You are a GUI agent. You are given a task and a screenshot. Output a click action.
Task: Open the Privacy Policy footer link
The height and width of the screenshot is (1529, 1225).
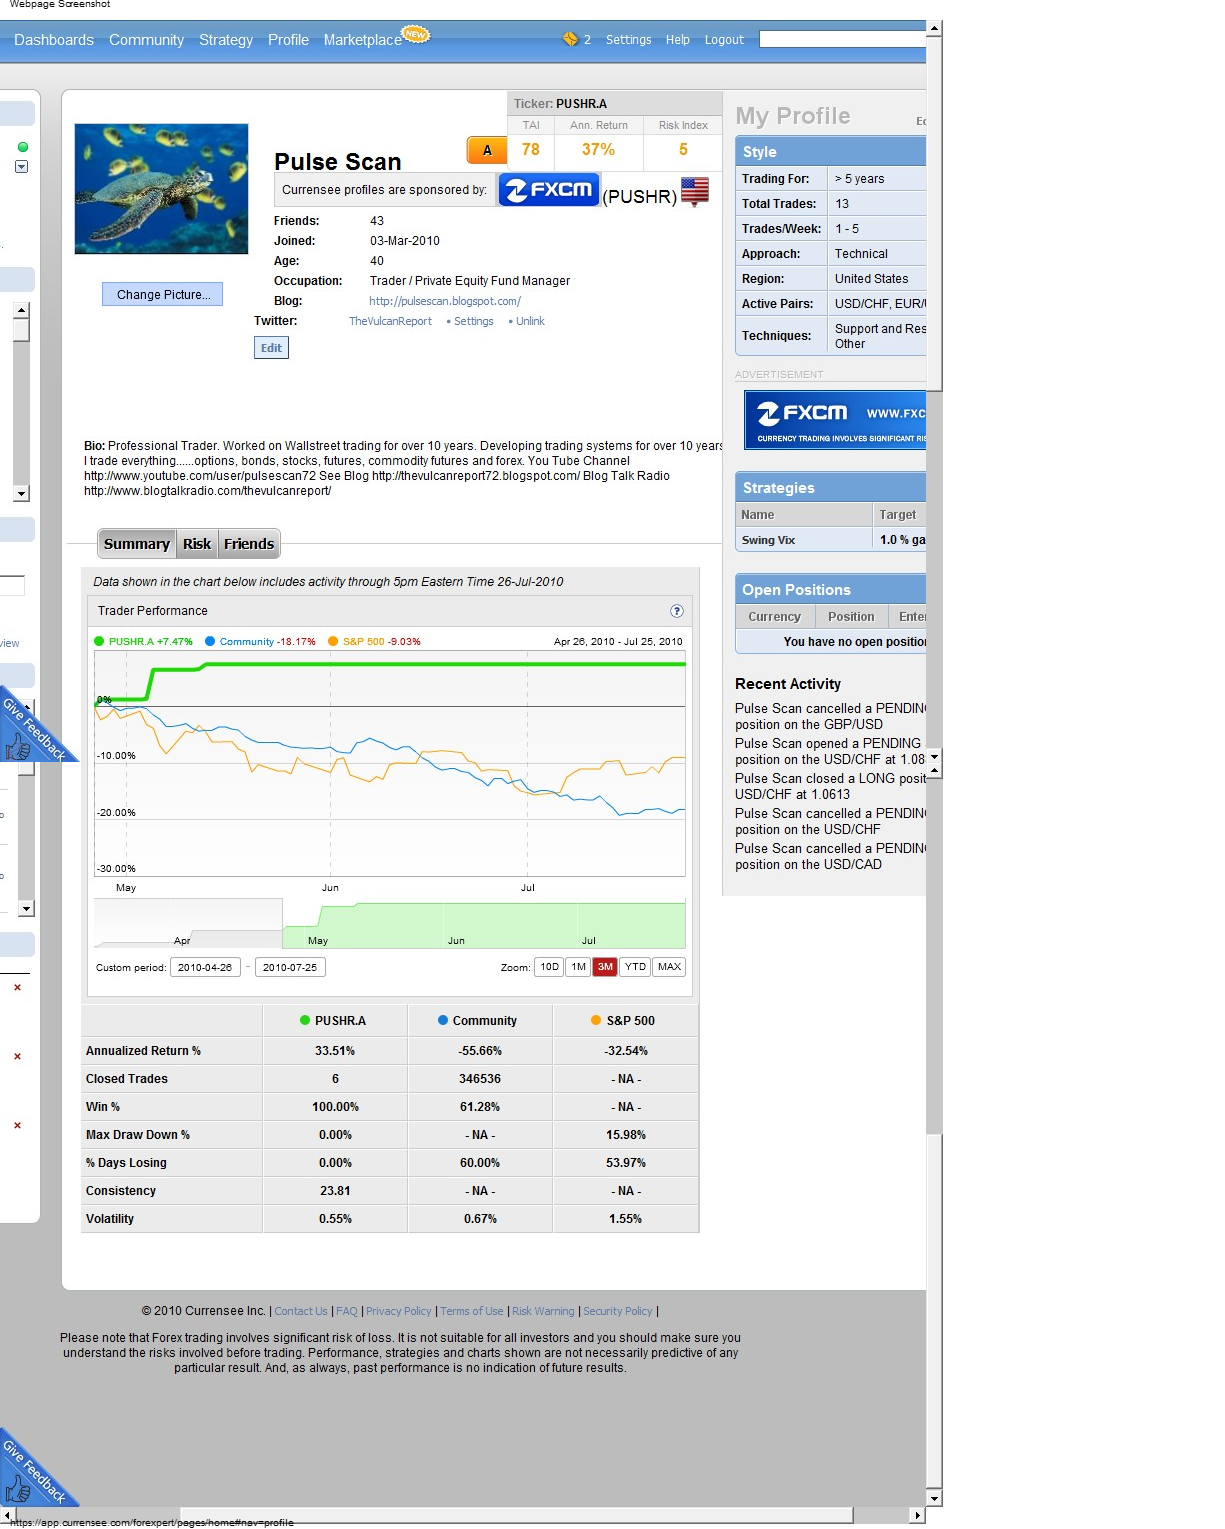click(399, 1311)
